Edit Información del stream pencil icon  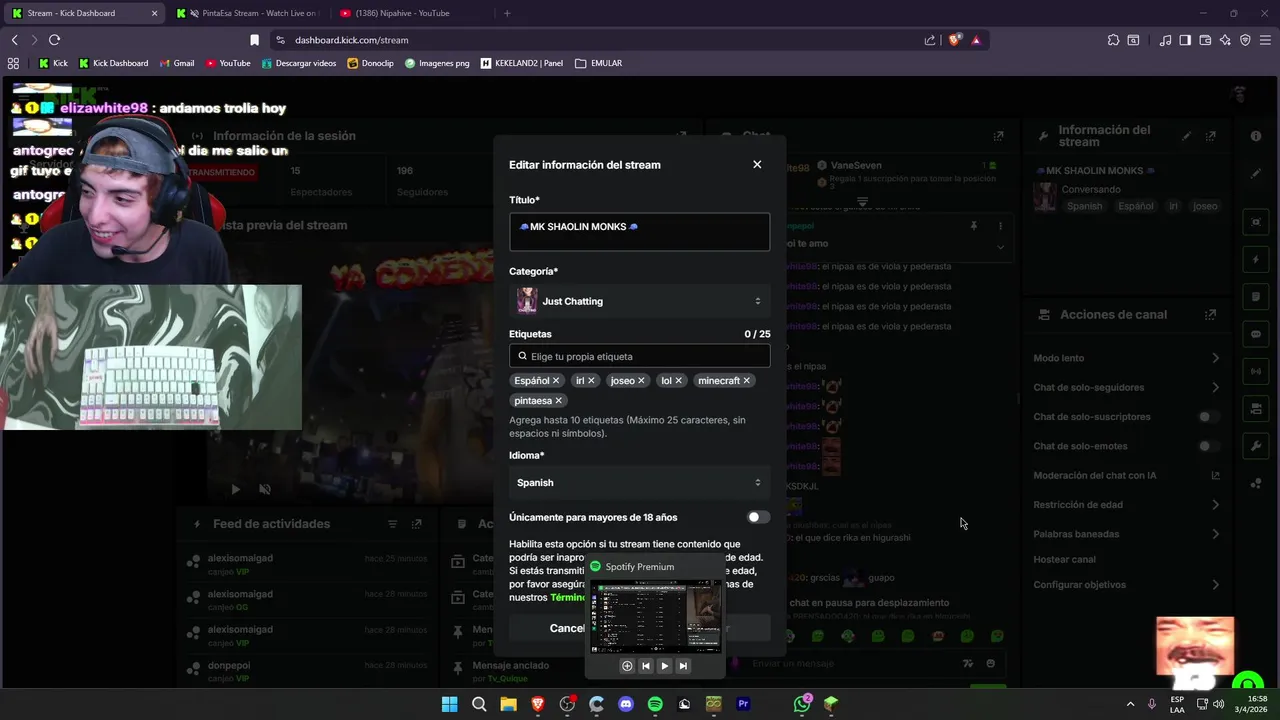click(x=1186, y=136)
